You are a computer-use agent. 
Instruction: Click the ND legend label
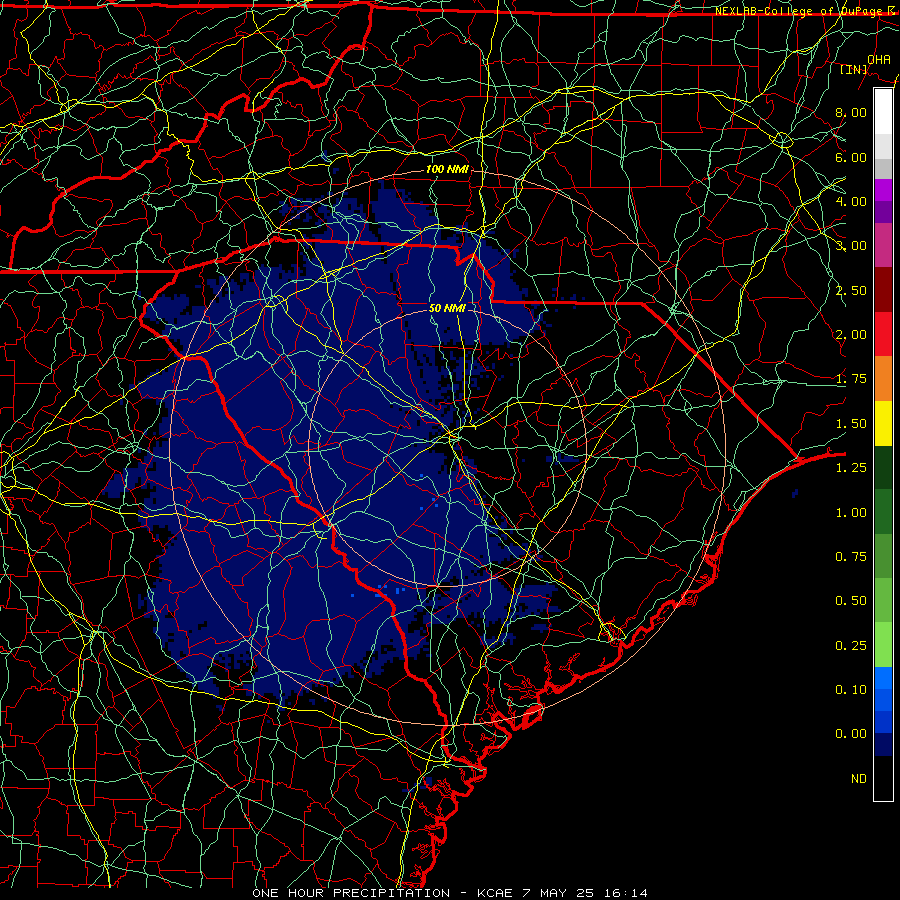[x=859, y=779]
